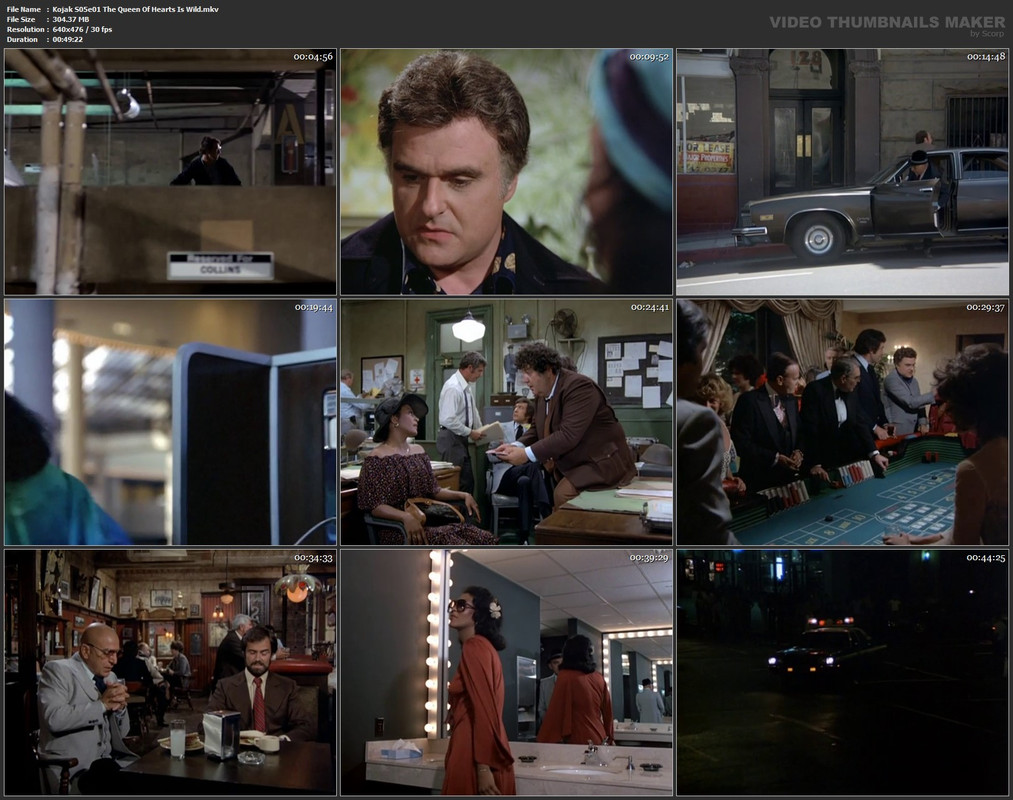1013x800 pixels.
Task: Select the thumbnail timestamped 00:24:41
Action: pyautogui.click(x=506, y=422)
